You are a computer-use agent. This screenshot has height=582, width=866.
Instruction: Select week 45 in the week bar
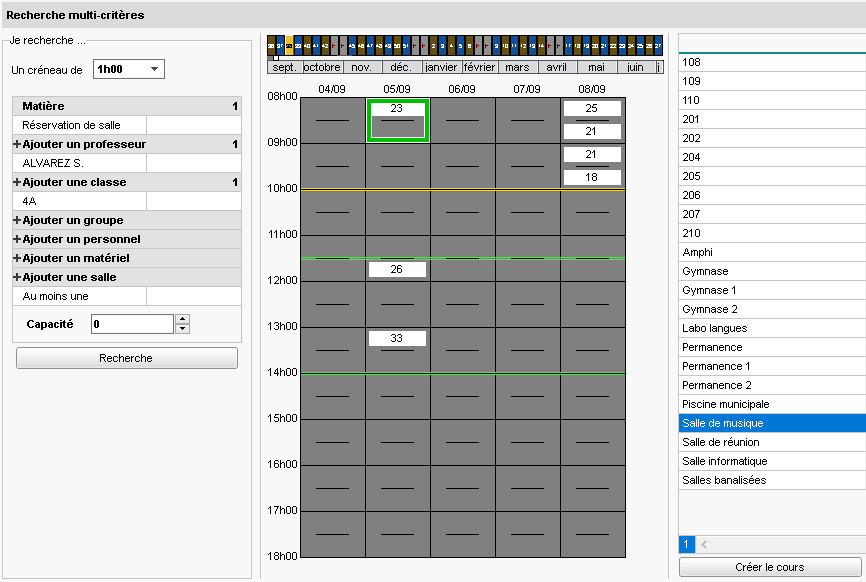(x=352, y=45)
